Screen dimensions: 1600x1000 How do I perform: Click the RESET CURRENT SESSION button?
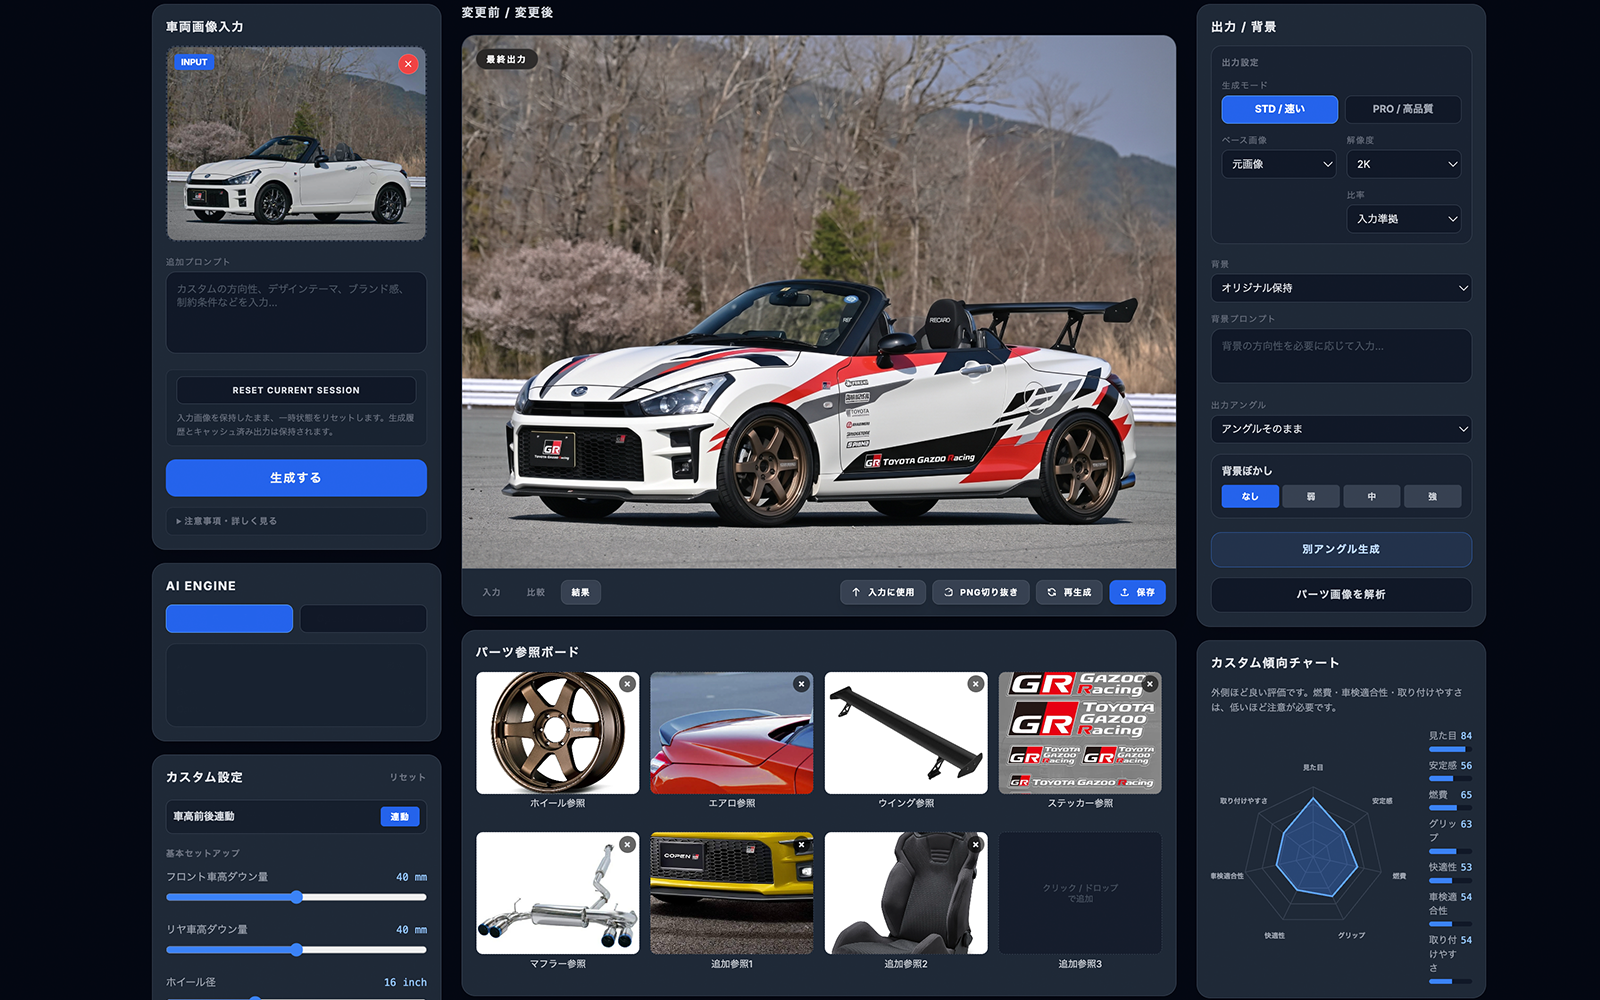(x=296, y=390)
